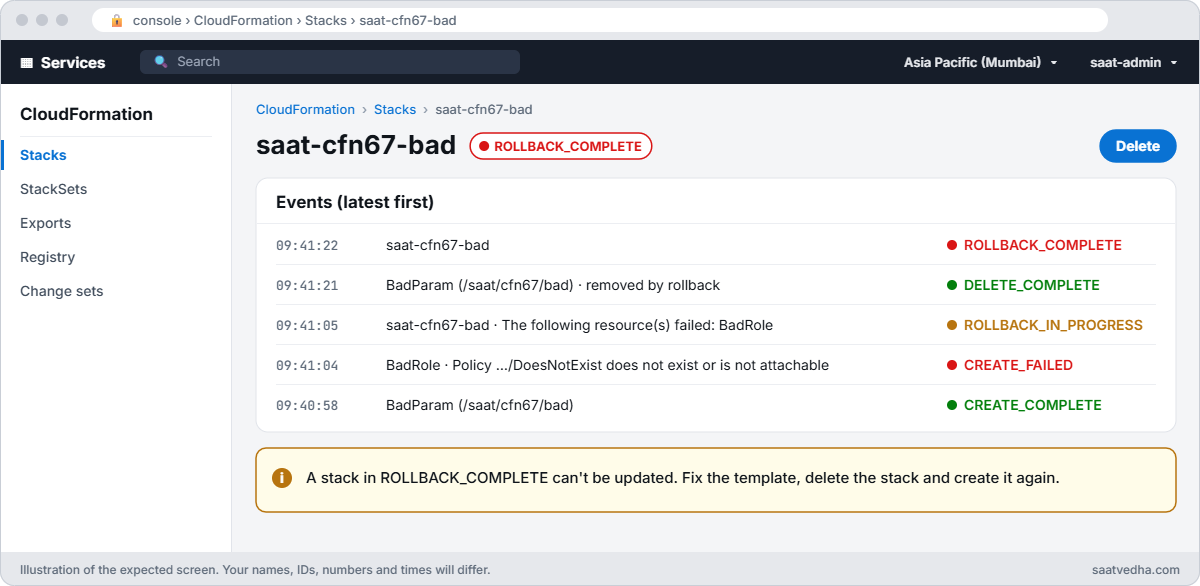1200x586 pixels.
Task: Click the lock icon in the address bar
Action: [x=117, y=20]
